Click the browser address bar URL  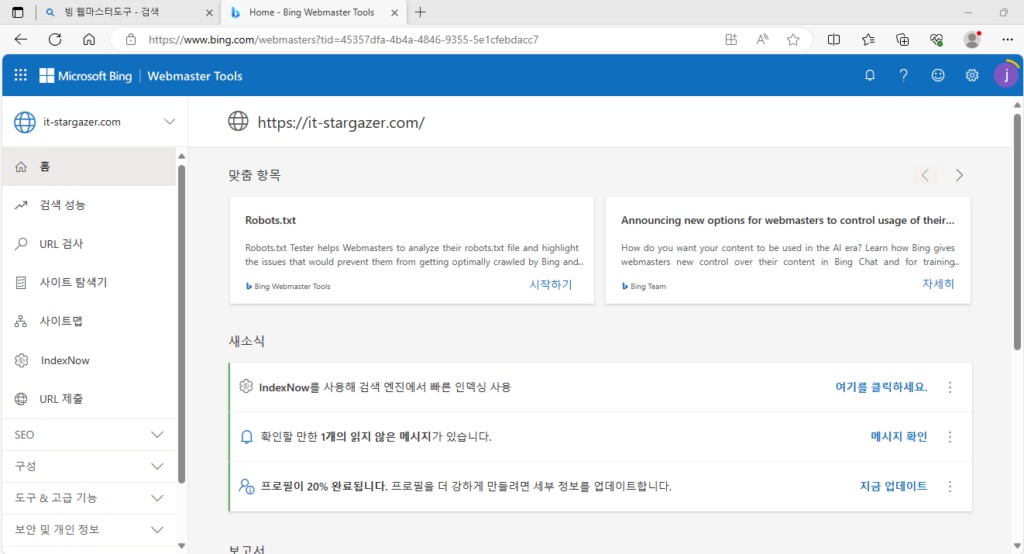tap(344, 40)
